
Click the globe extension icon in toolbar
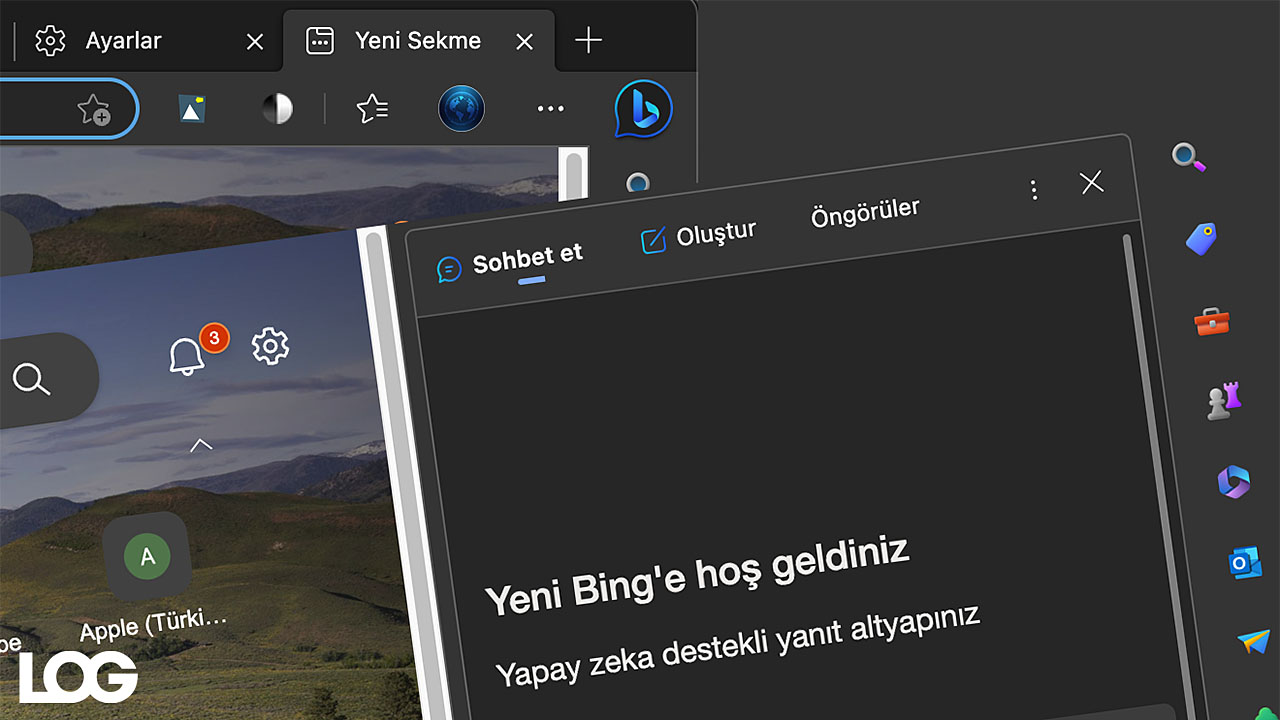click(x=462, y=109)
